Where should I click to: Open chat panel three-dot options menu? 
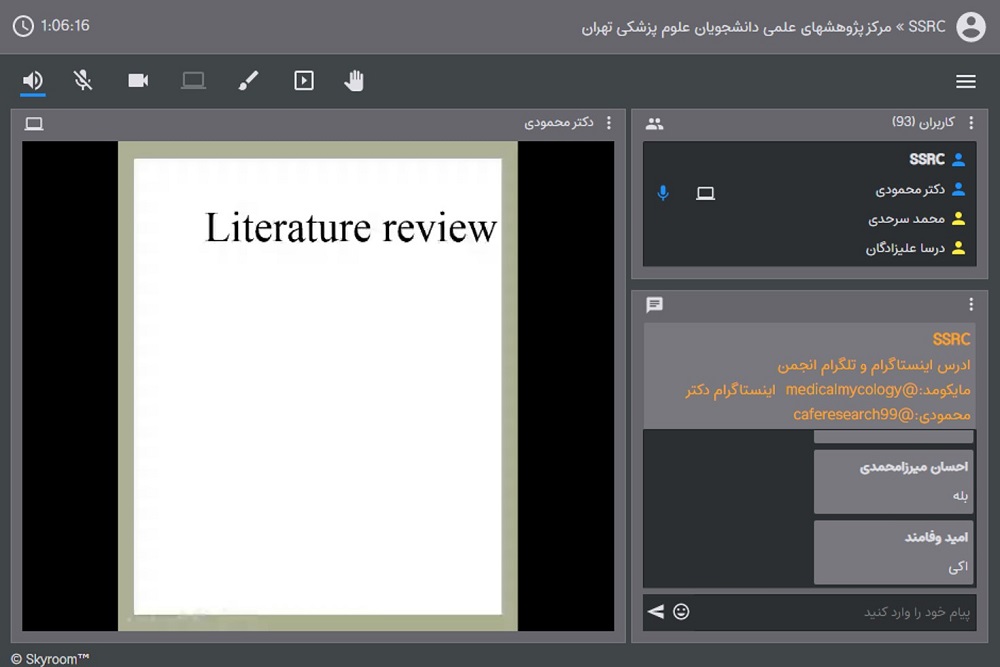pos(970,305)
